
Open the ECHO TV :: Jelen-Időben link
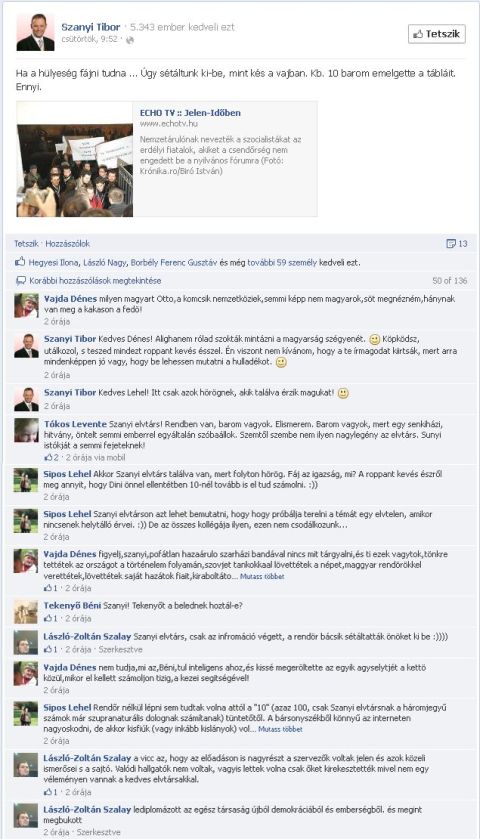tap(190, 113)
